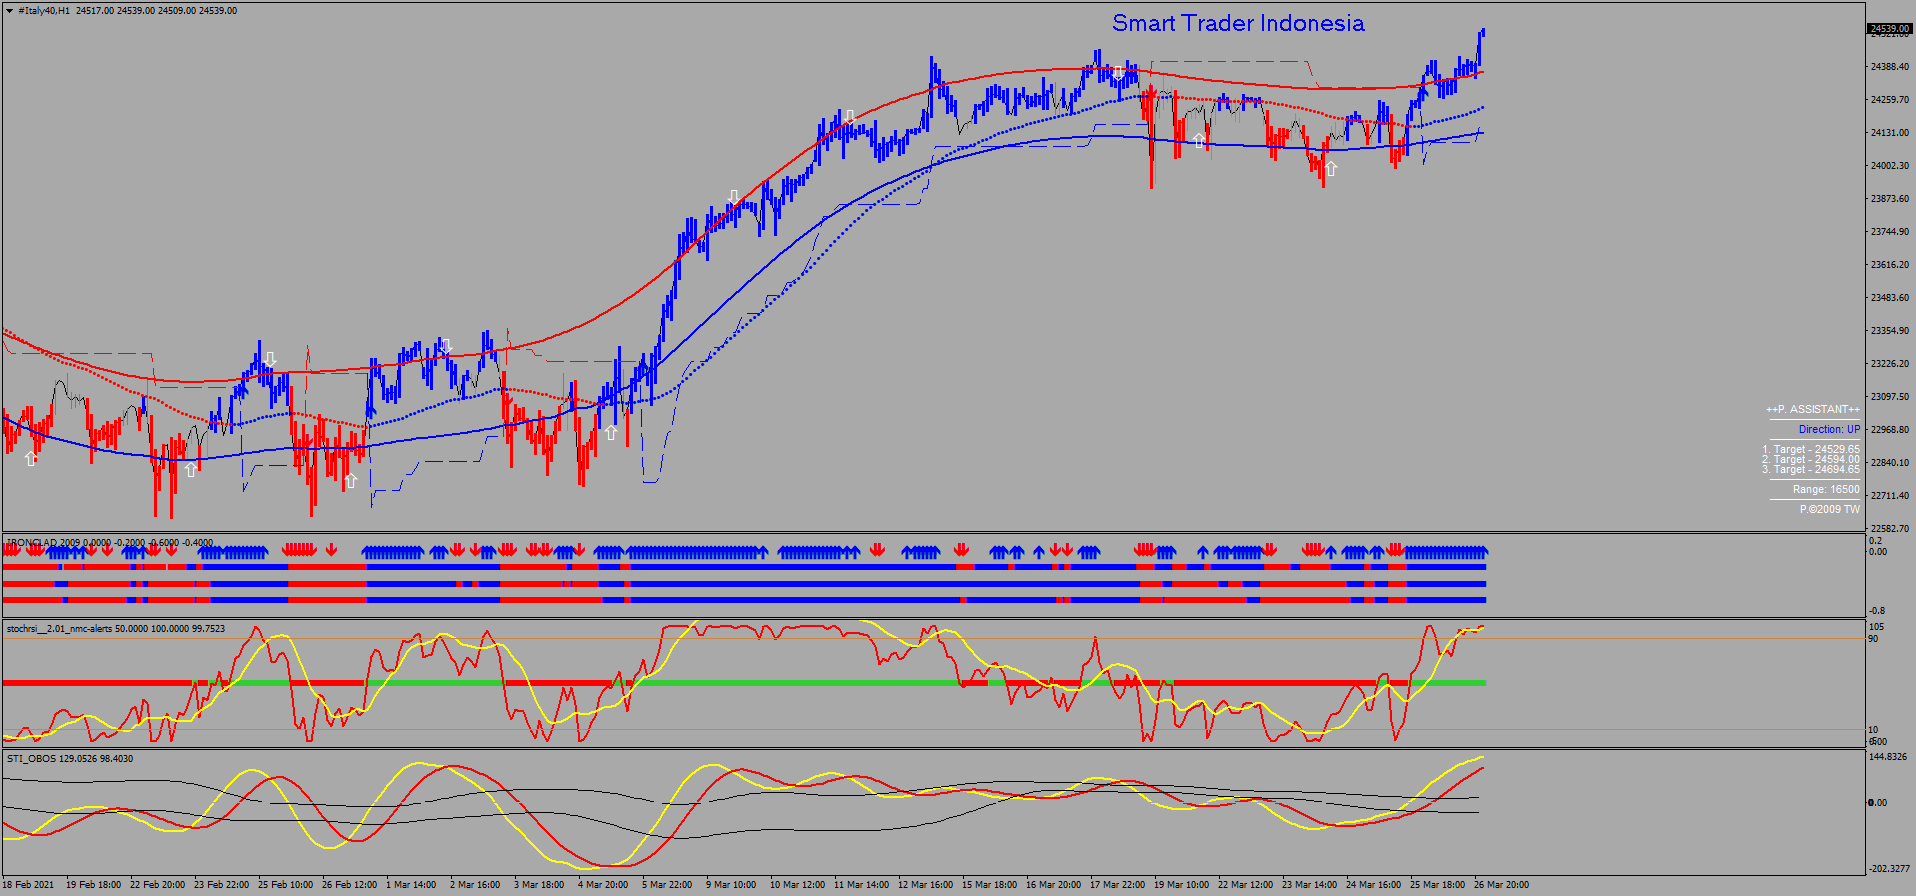This screenshot has height=896, width=1916.
Task: Click the 23097.50 price axis level
Action: (1889, 397)
